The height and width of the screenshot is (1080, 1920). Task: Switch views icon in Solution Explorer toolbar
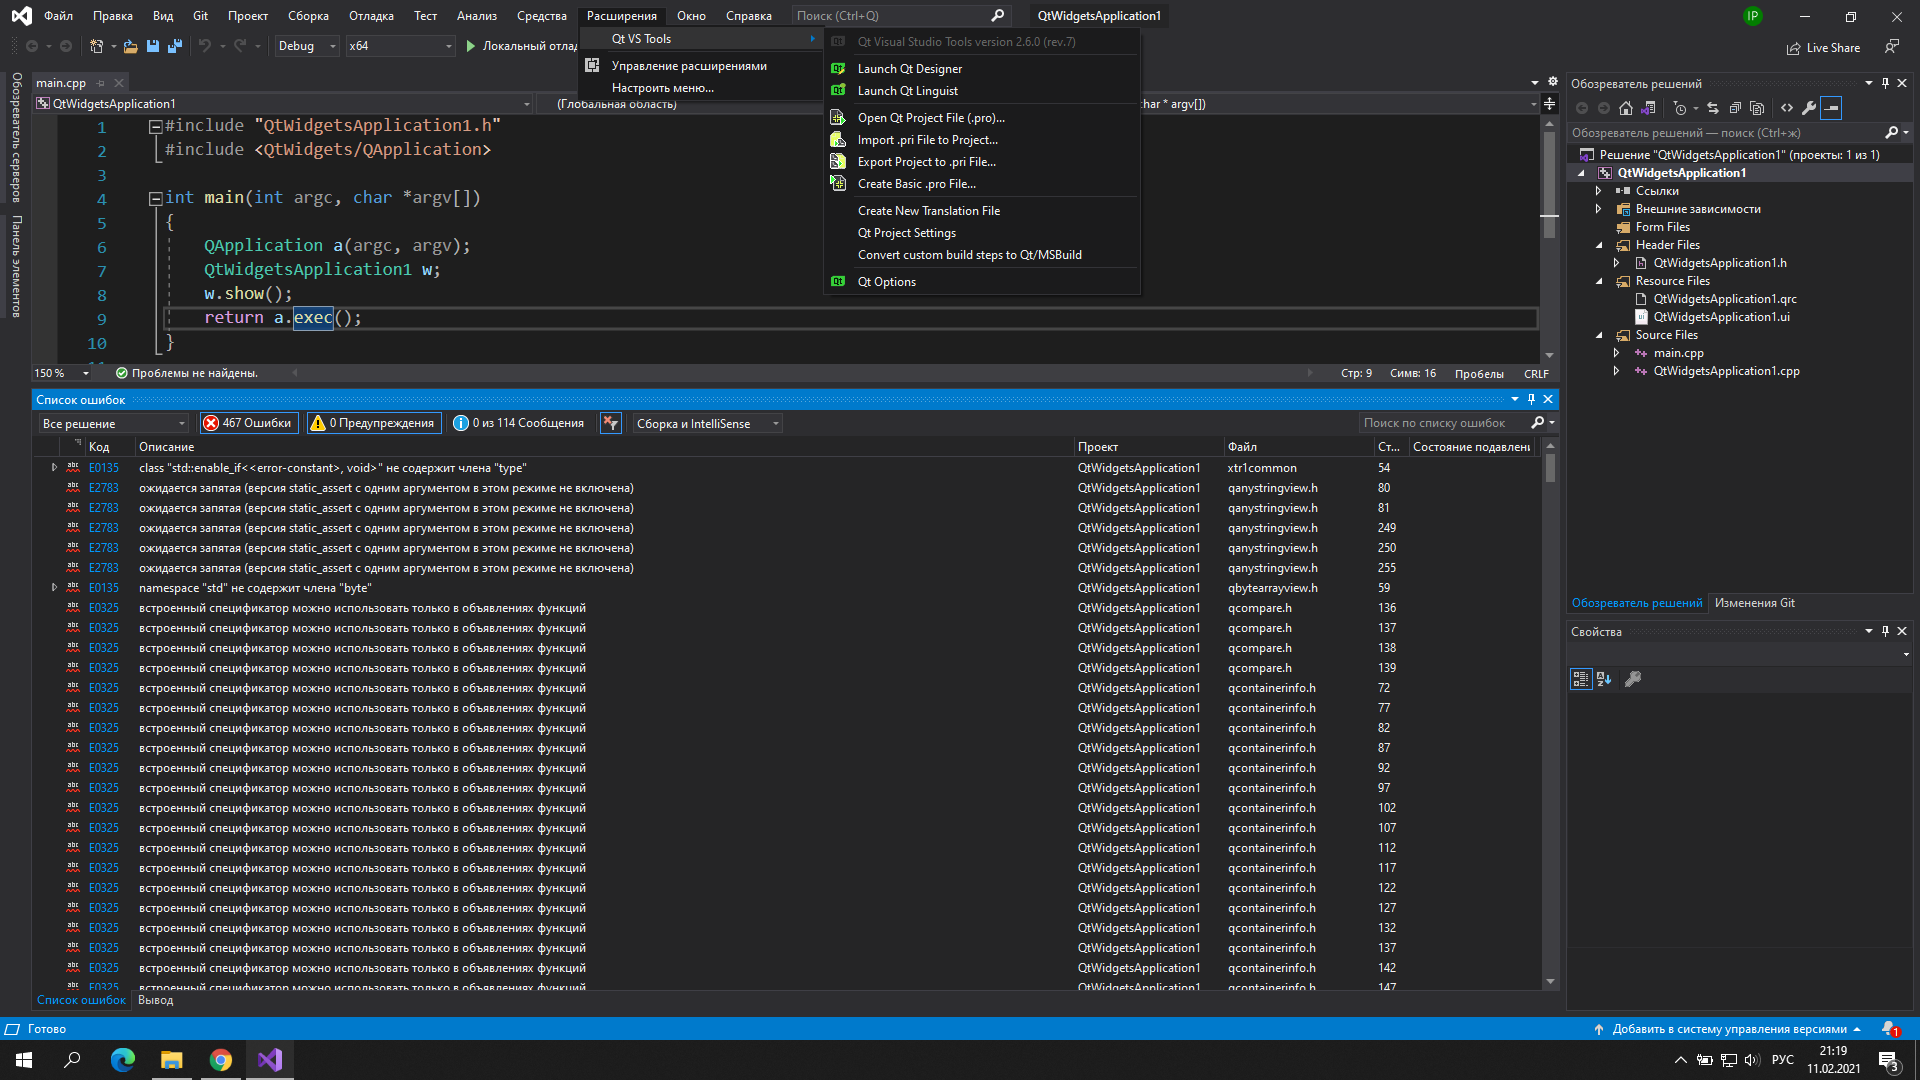tap(1649, 108)
